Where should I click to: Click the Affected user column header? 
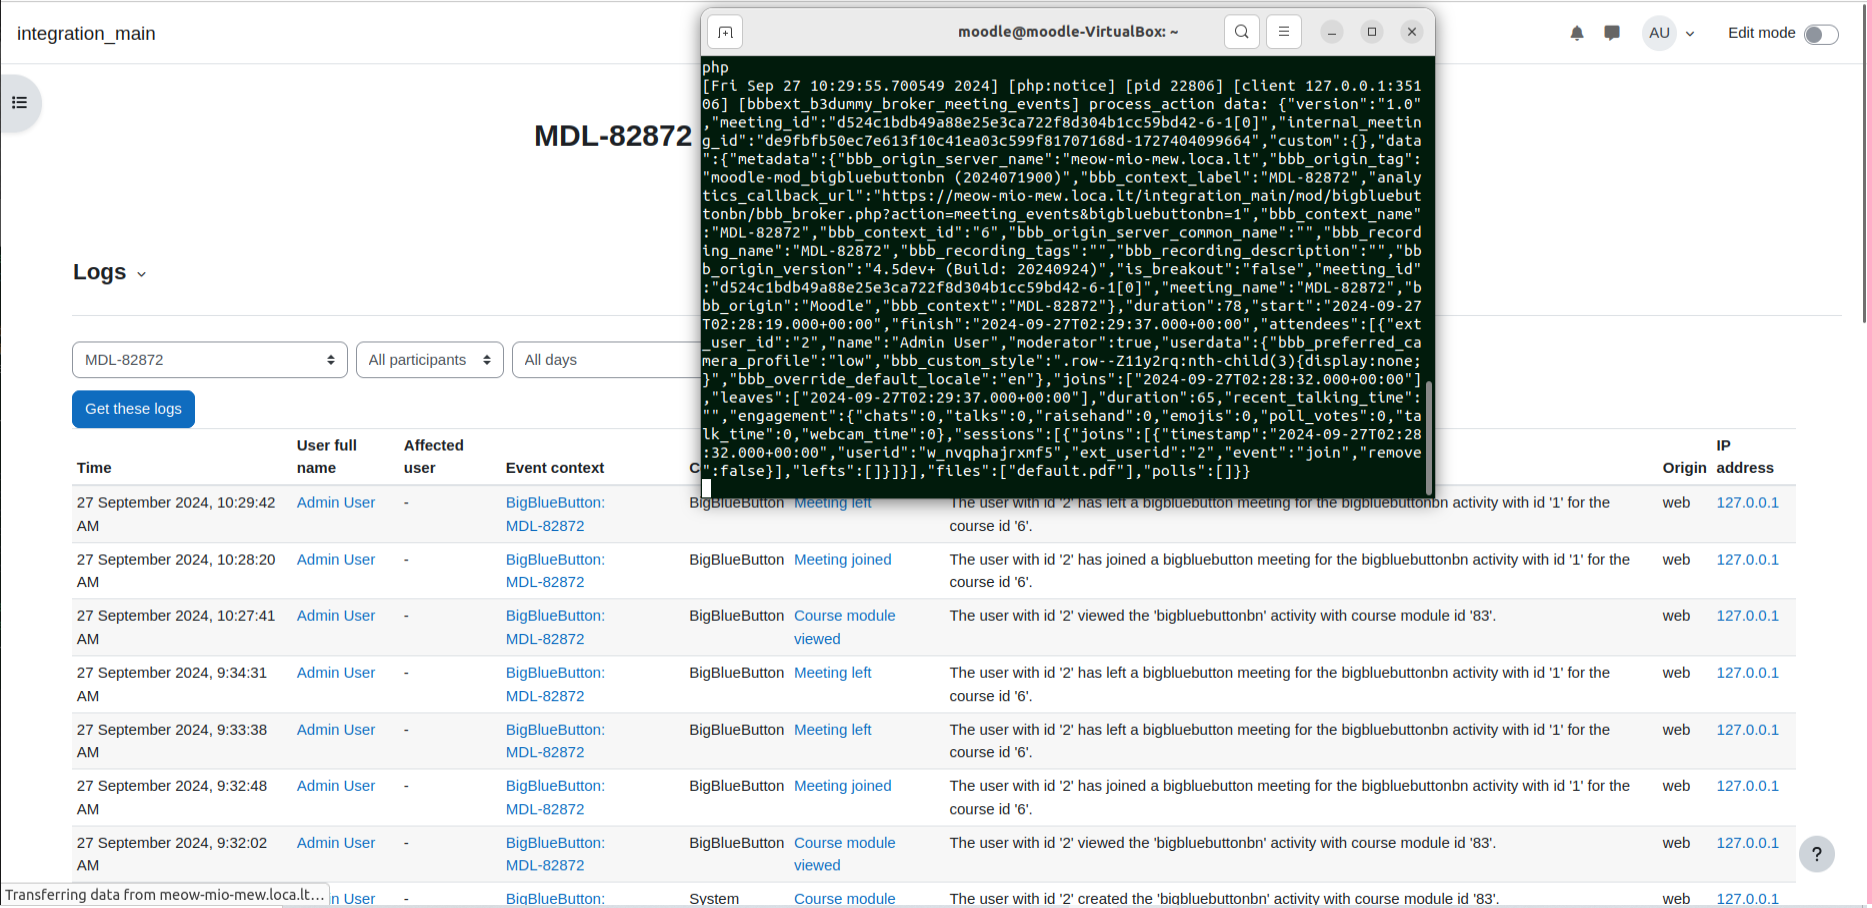tap(434, 457)
